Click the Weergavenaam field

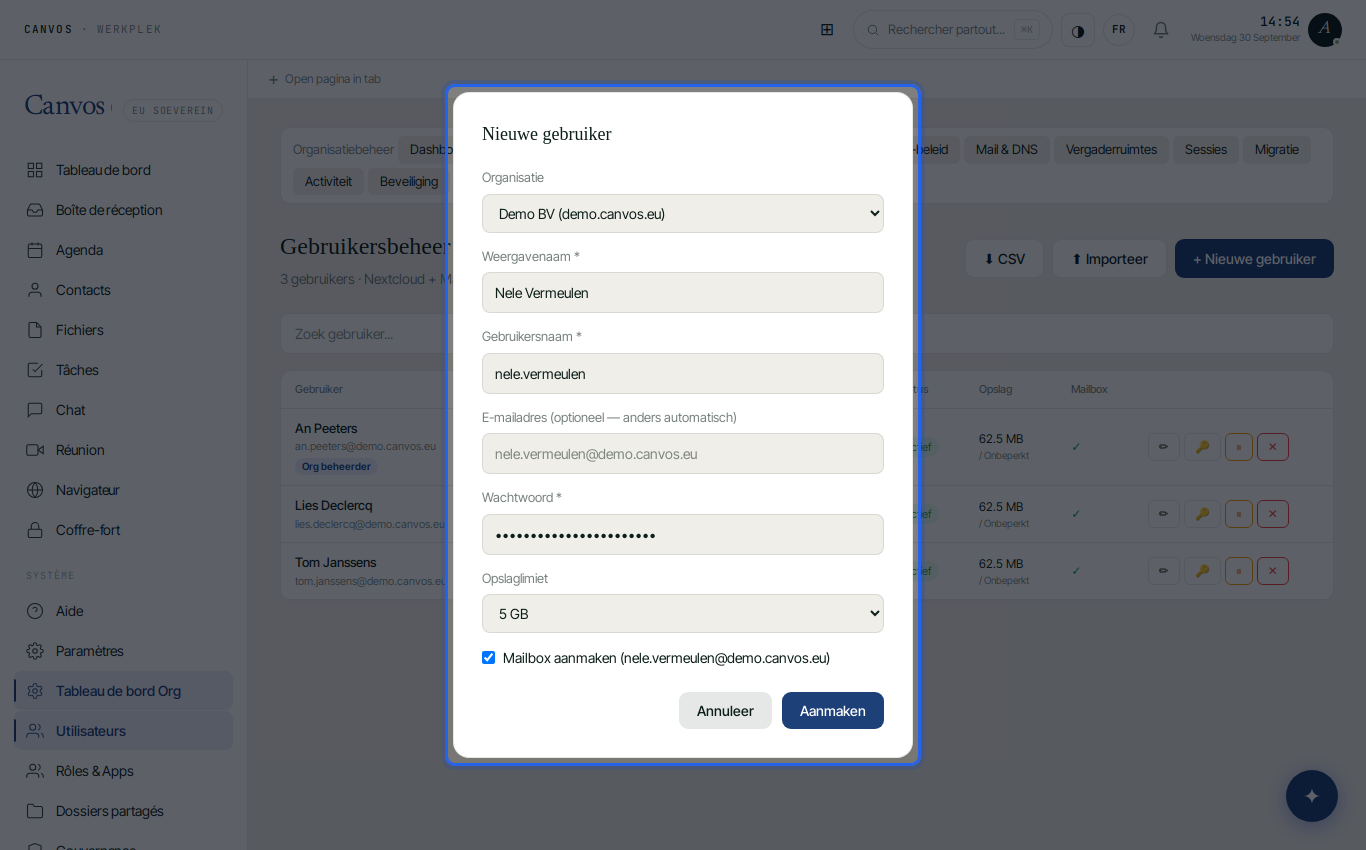coord(683,293)
